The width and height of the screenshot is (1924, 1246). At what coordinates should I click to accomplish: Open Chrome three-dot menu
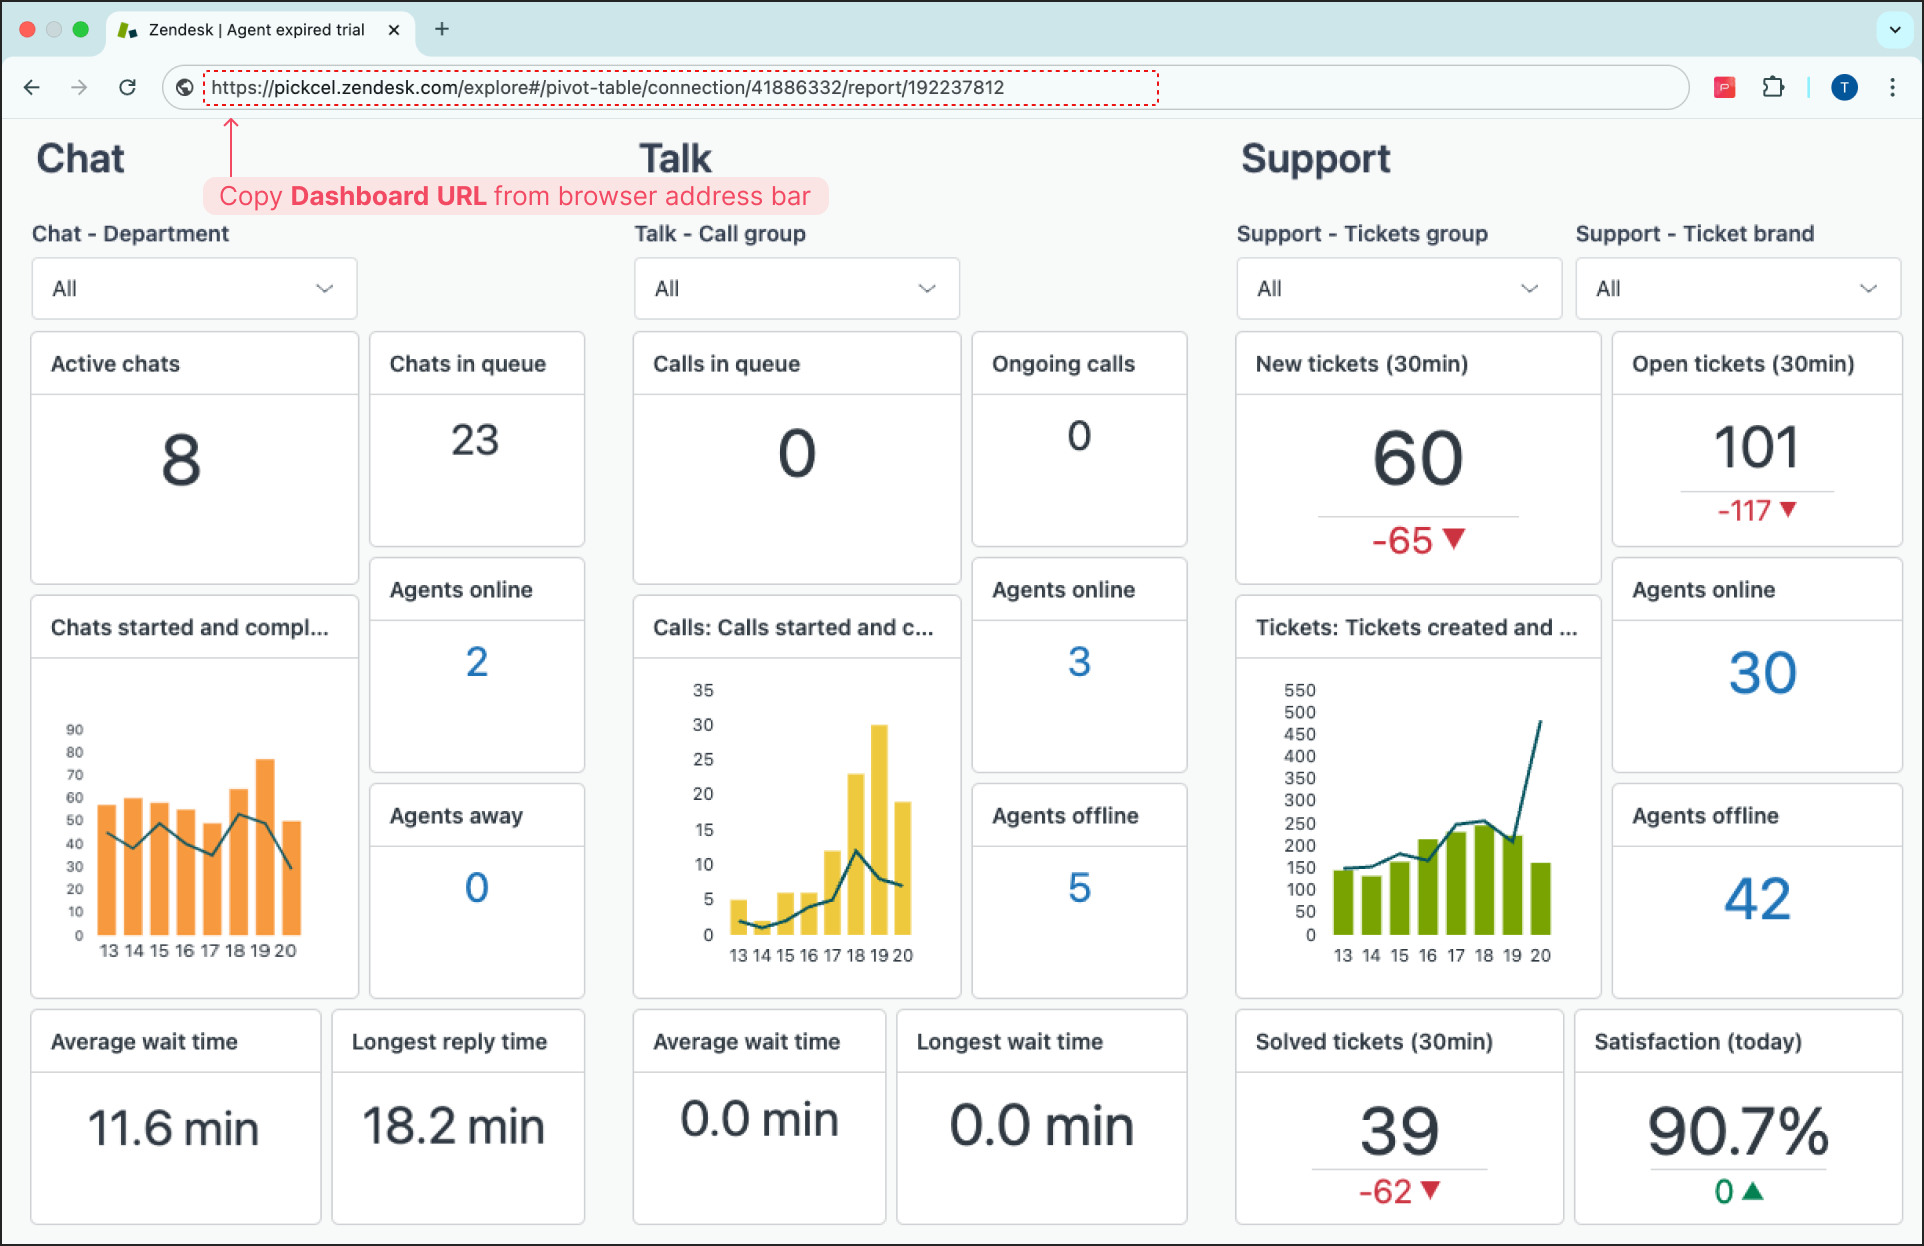1892,88
